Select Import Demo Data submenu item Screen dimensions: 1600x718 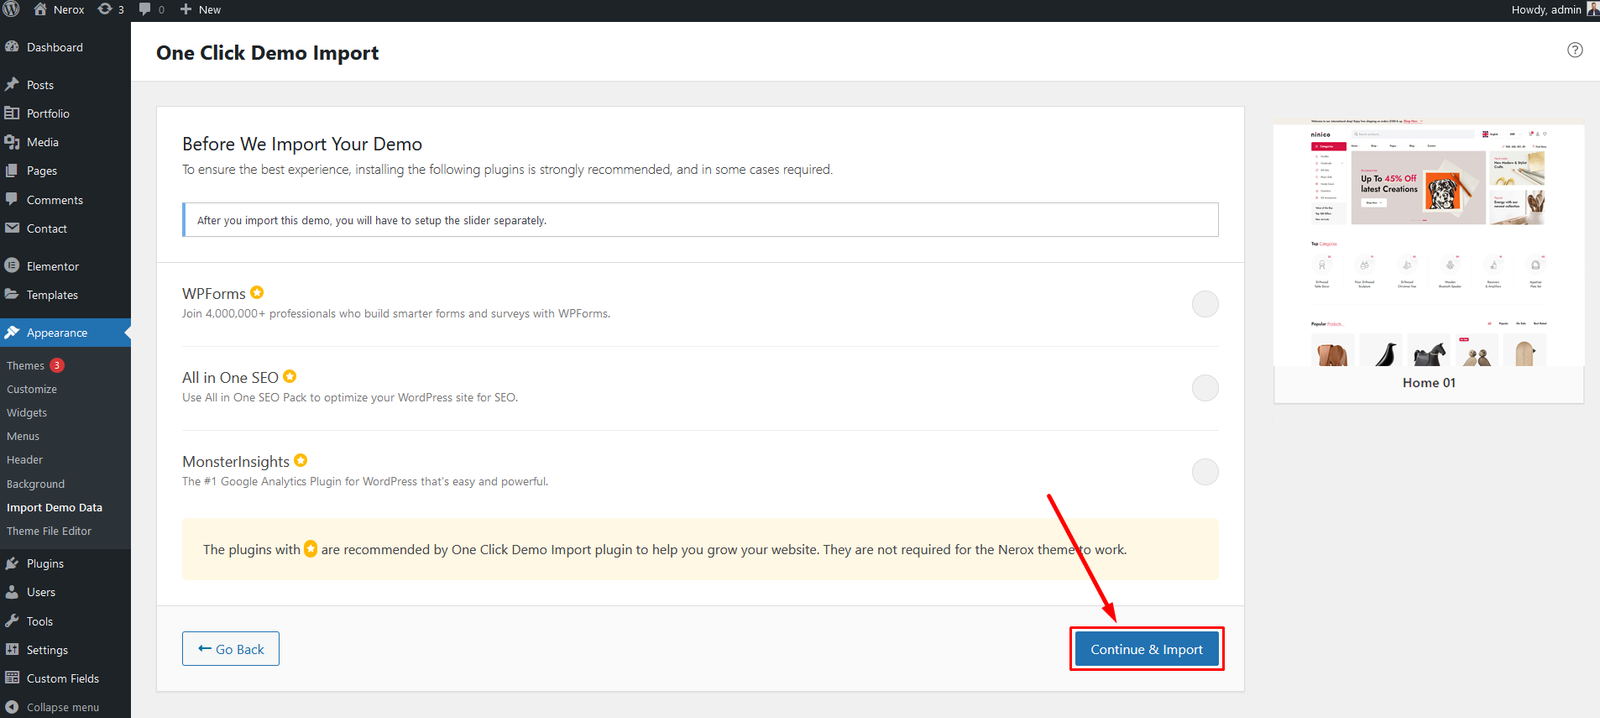(x=54, y=508)
